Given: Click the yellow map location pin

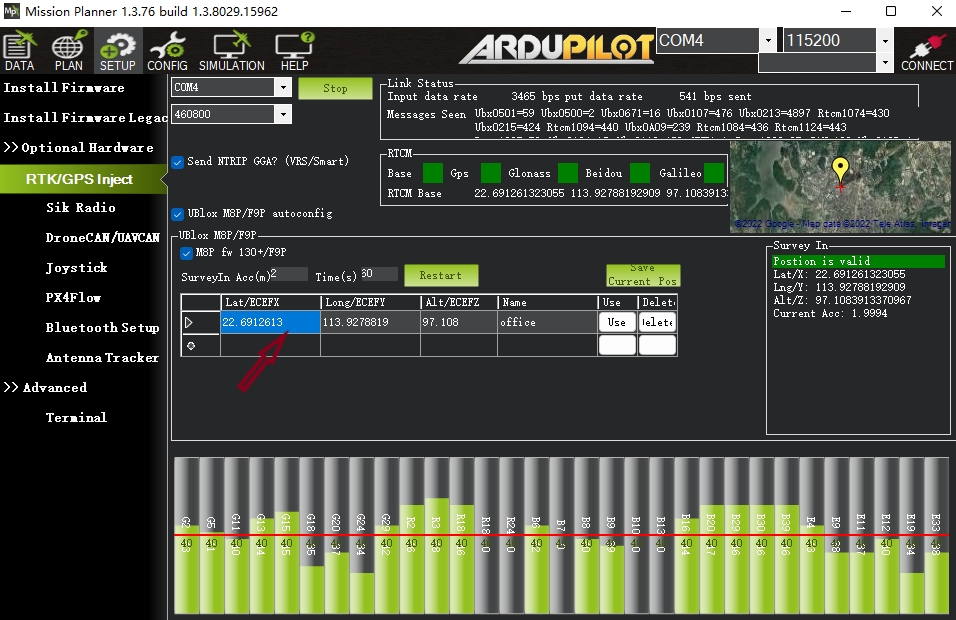Looking at the screenshot, I should [840, 171].
